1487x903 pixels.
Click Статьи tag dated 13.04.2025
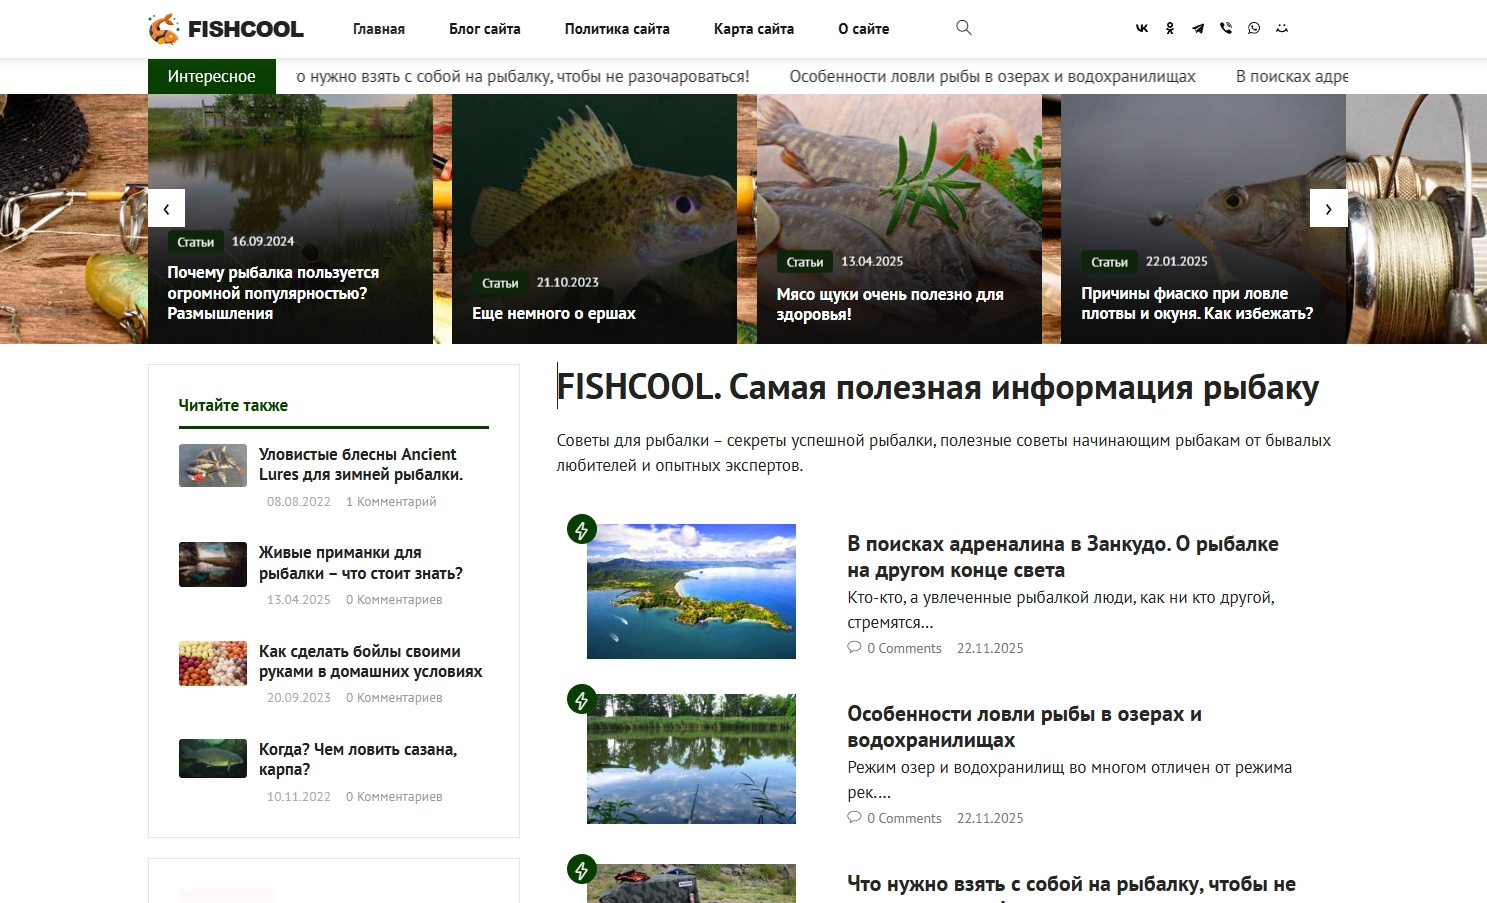(x=805, y=262)
